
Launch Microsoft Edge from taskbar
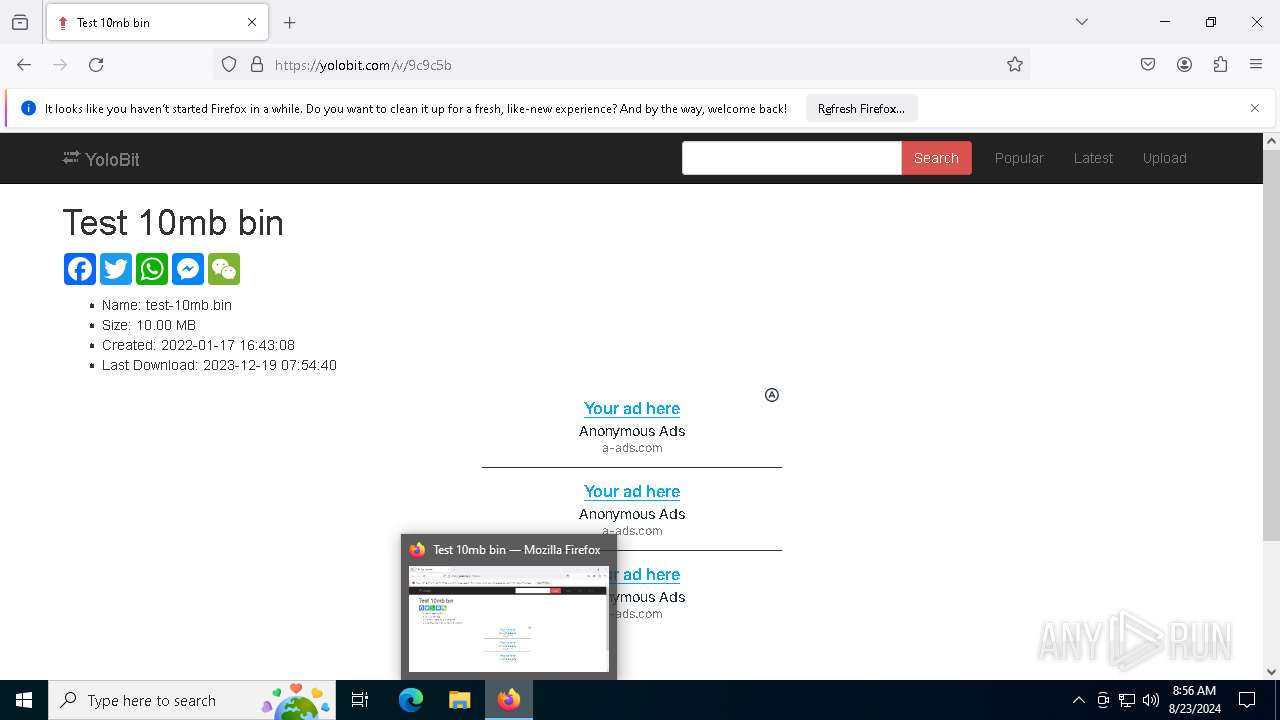point(411,700)
